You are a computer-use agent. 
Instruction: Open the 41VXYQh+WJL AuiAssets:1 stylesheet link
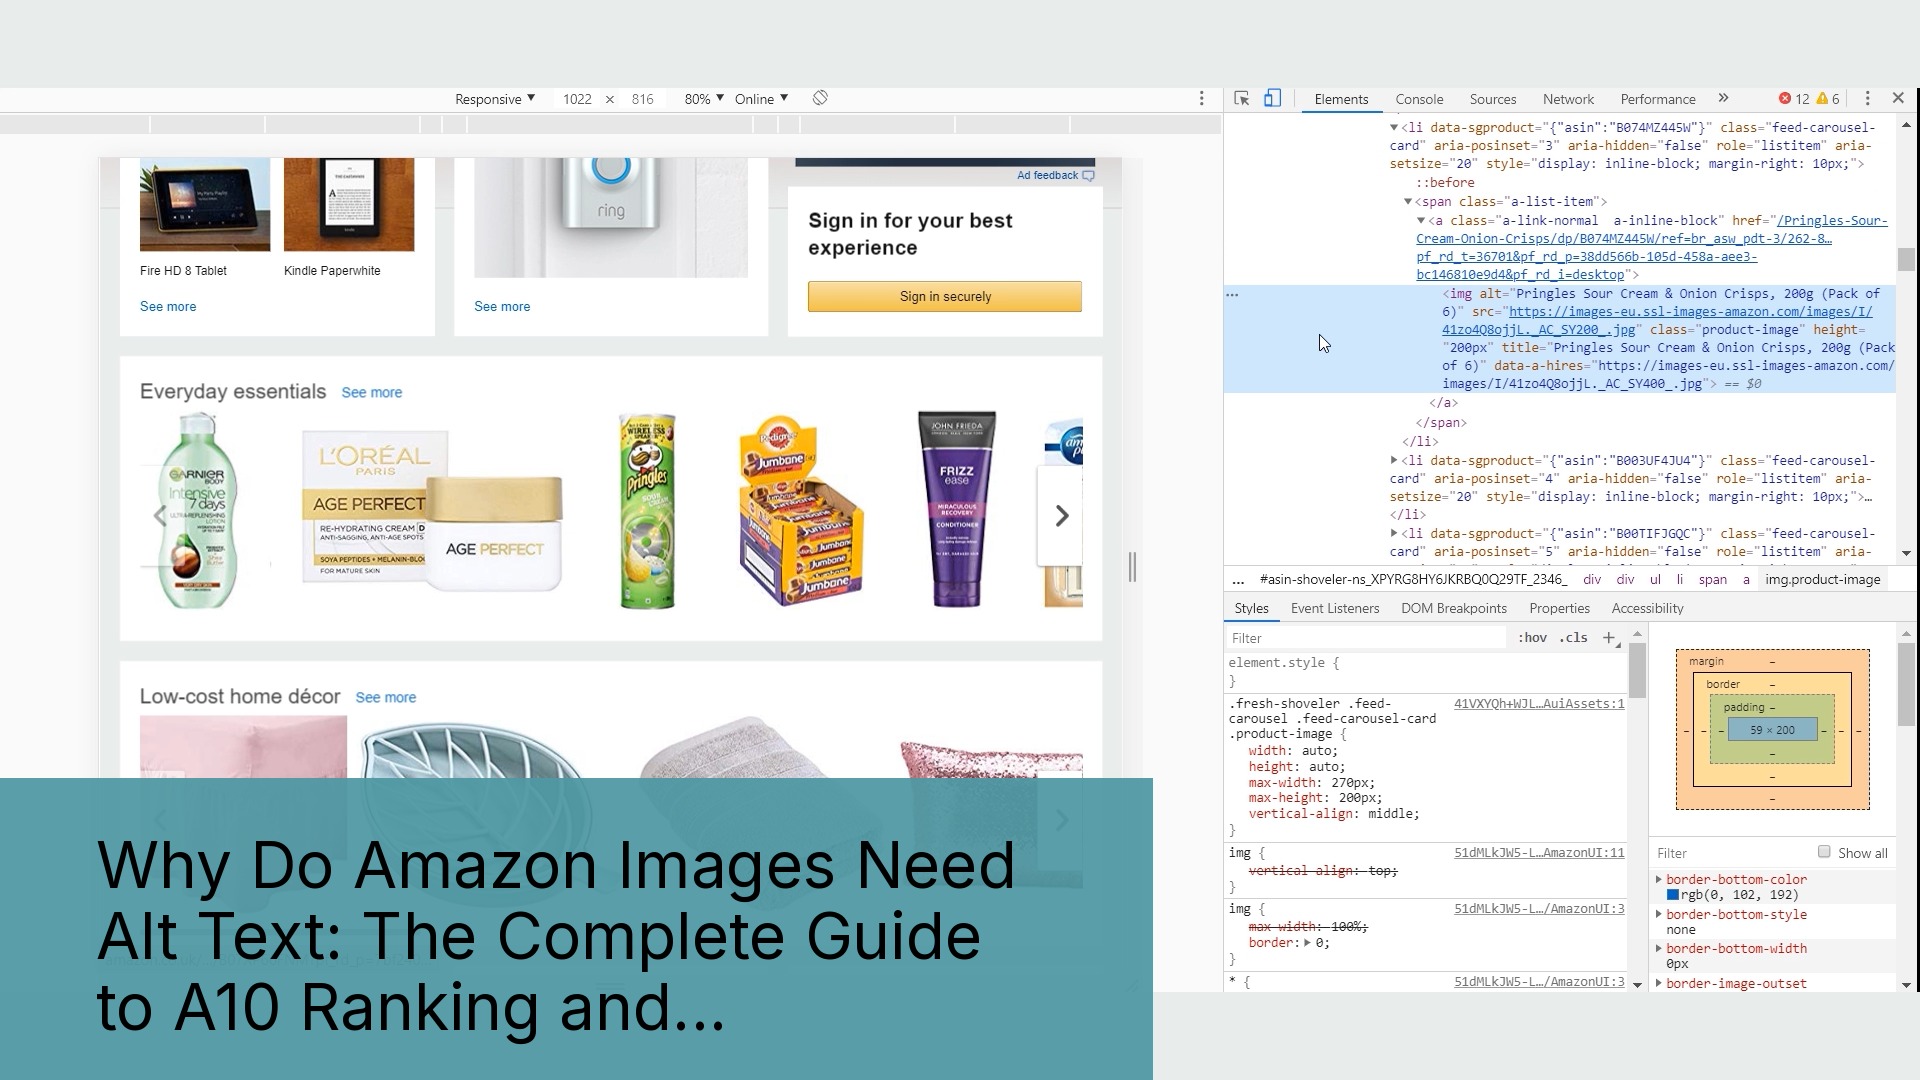[x=1539, y=704]
